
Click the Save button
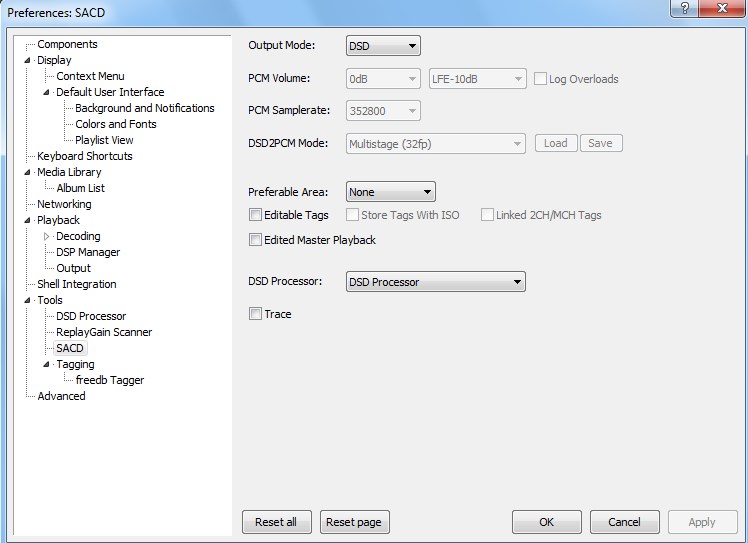[x=601, y=143]
